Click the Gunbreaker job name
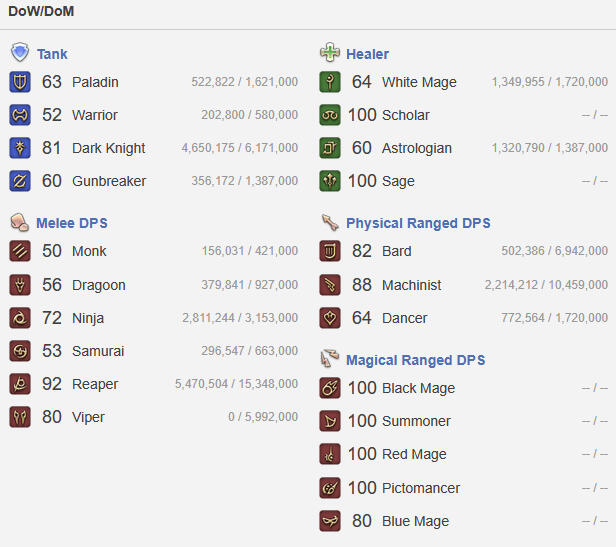This screenshot has width=616, height=547. click(x=109, y=181)
